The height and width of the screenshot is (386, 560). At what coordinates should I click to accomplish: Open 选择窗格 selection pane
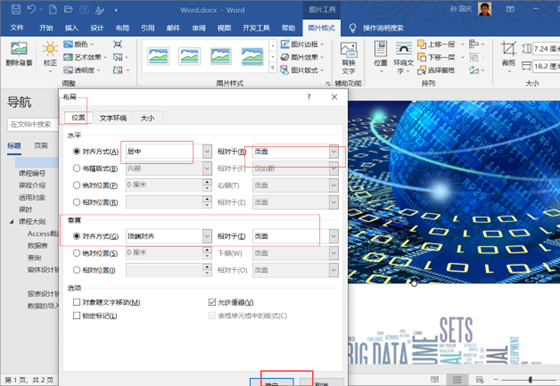(x=436, y=70)
